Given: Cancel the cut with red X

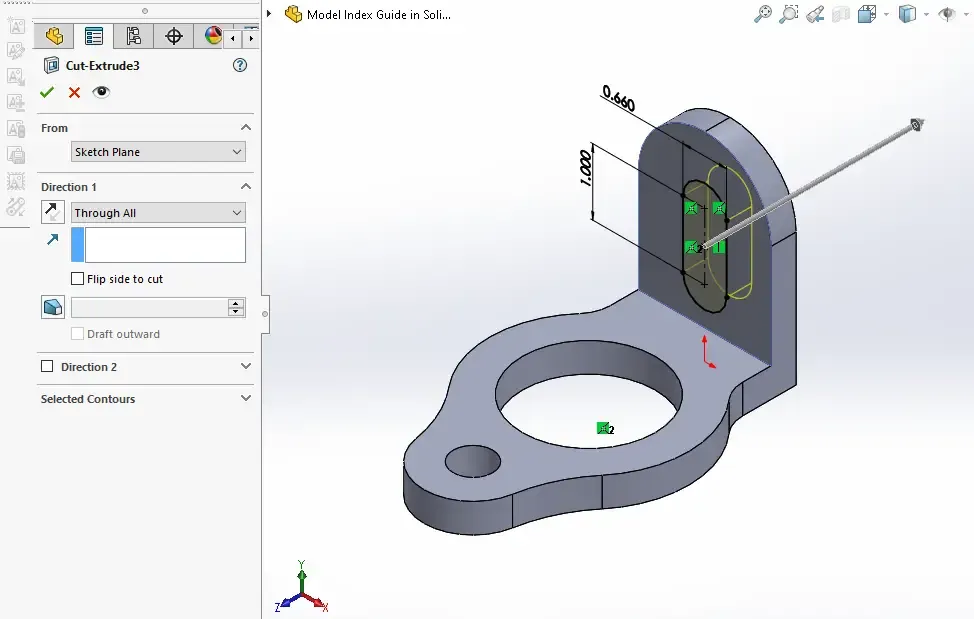Looking at the screenshot, I should click(x=75, y=93).
